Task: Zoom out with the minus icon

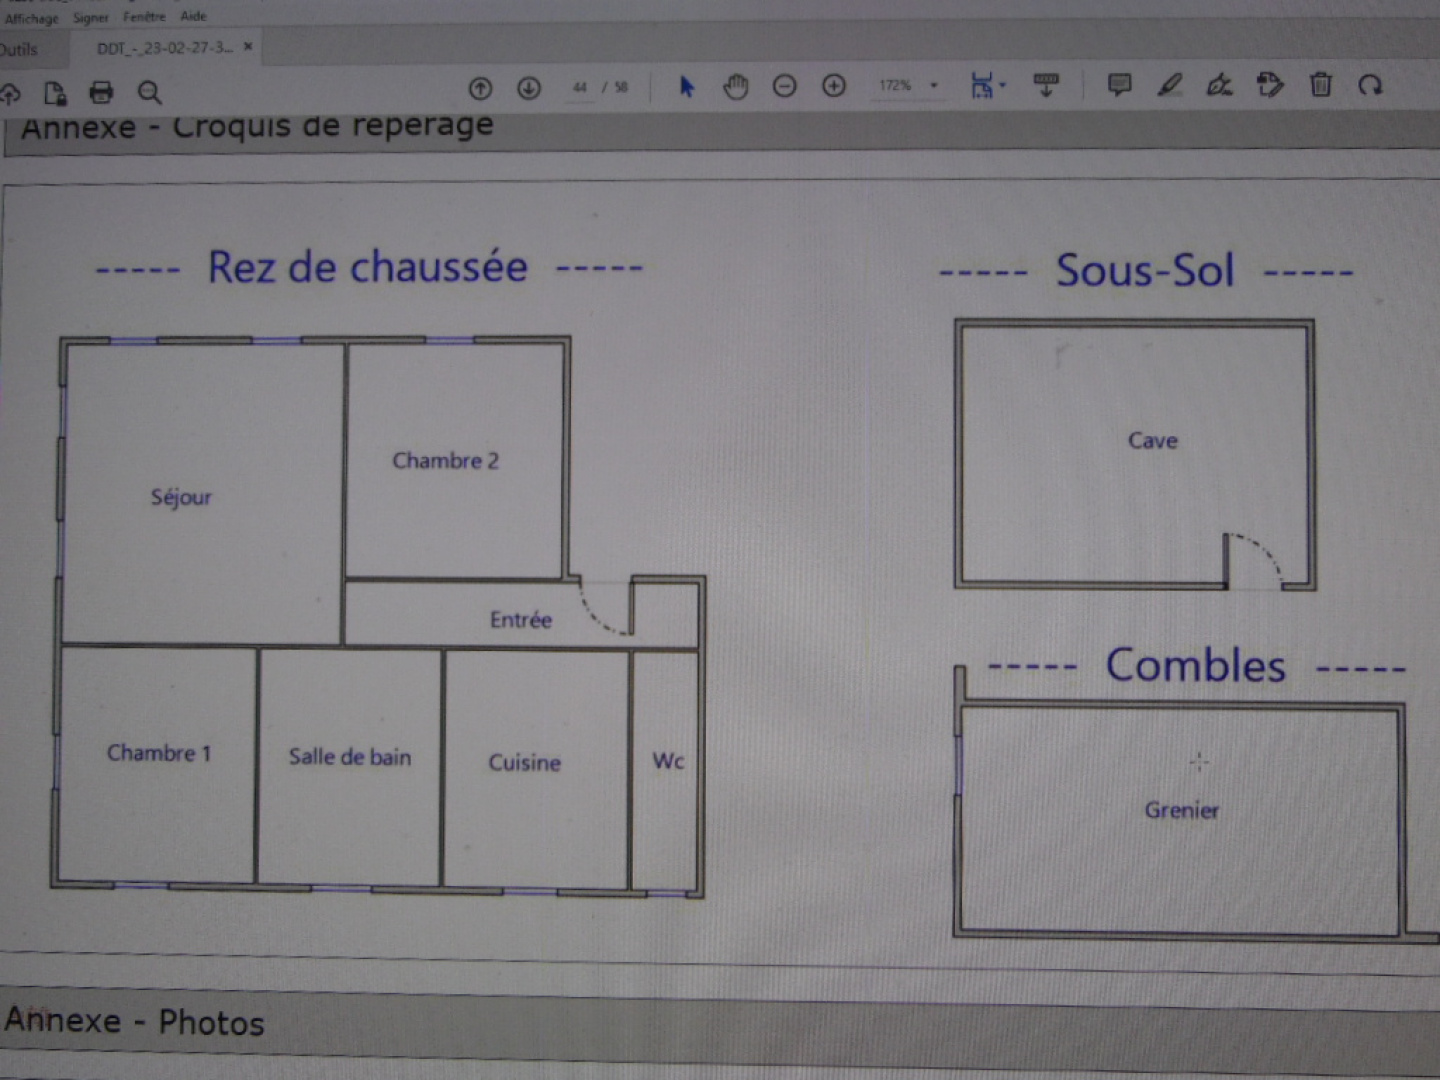Action: click(785, 86)
